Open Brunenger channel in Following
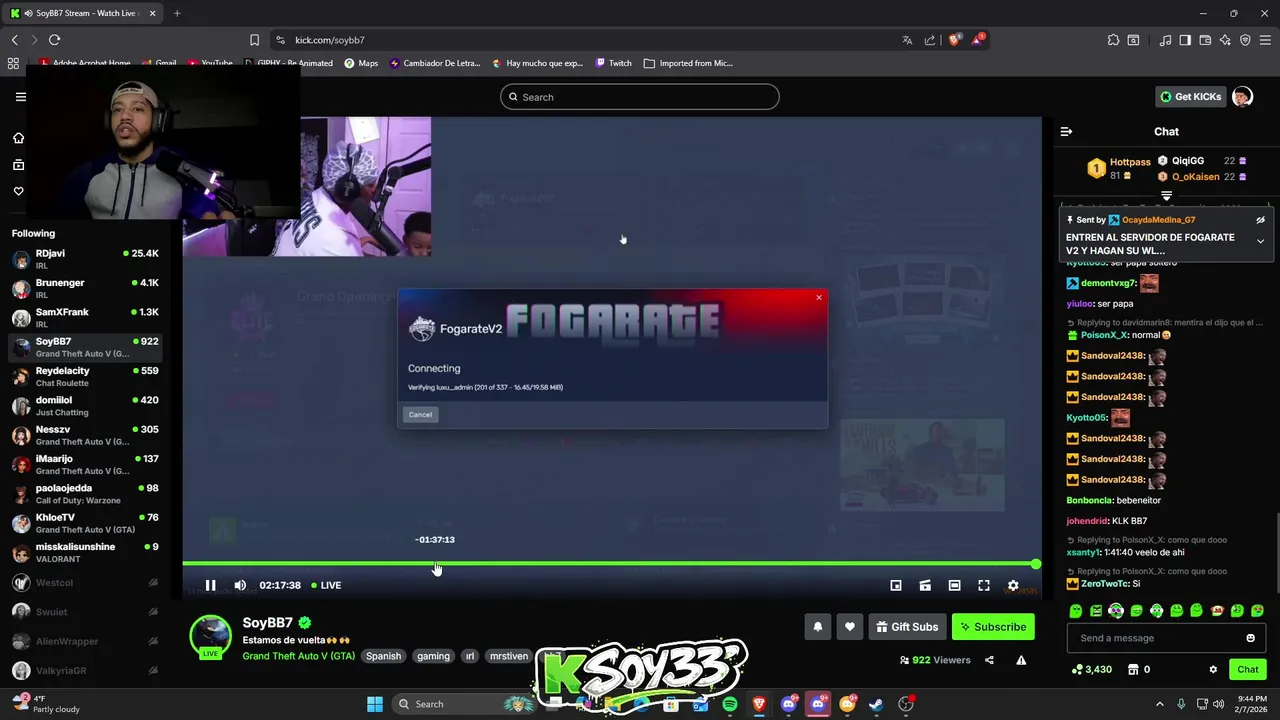The image size is (1280, 720). [85, 288]
